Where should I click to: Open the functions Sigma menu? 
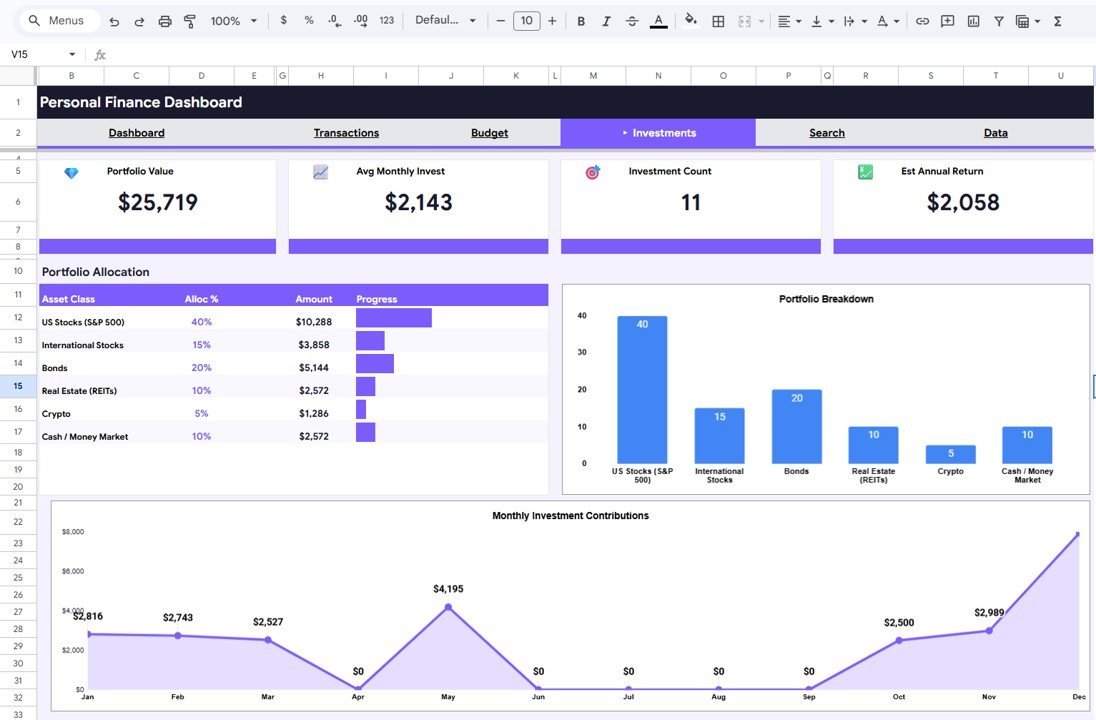(x=1057, y=19)
